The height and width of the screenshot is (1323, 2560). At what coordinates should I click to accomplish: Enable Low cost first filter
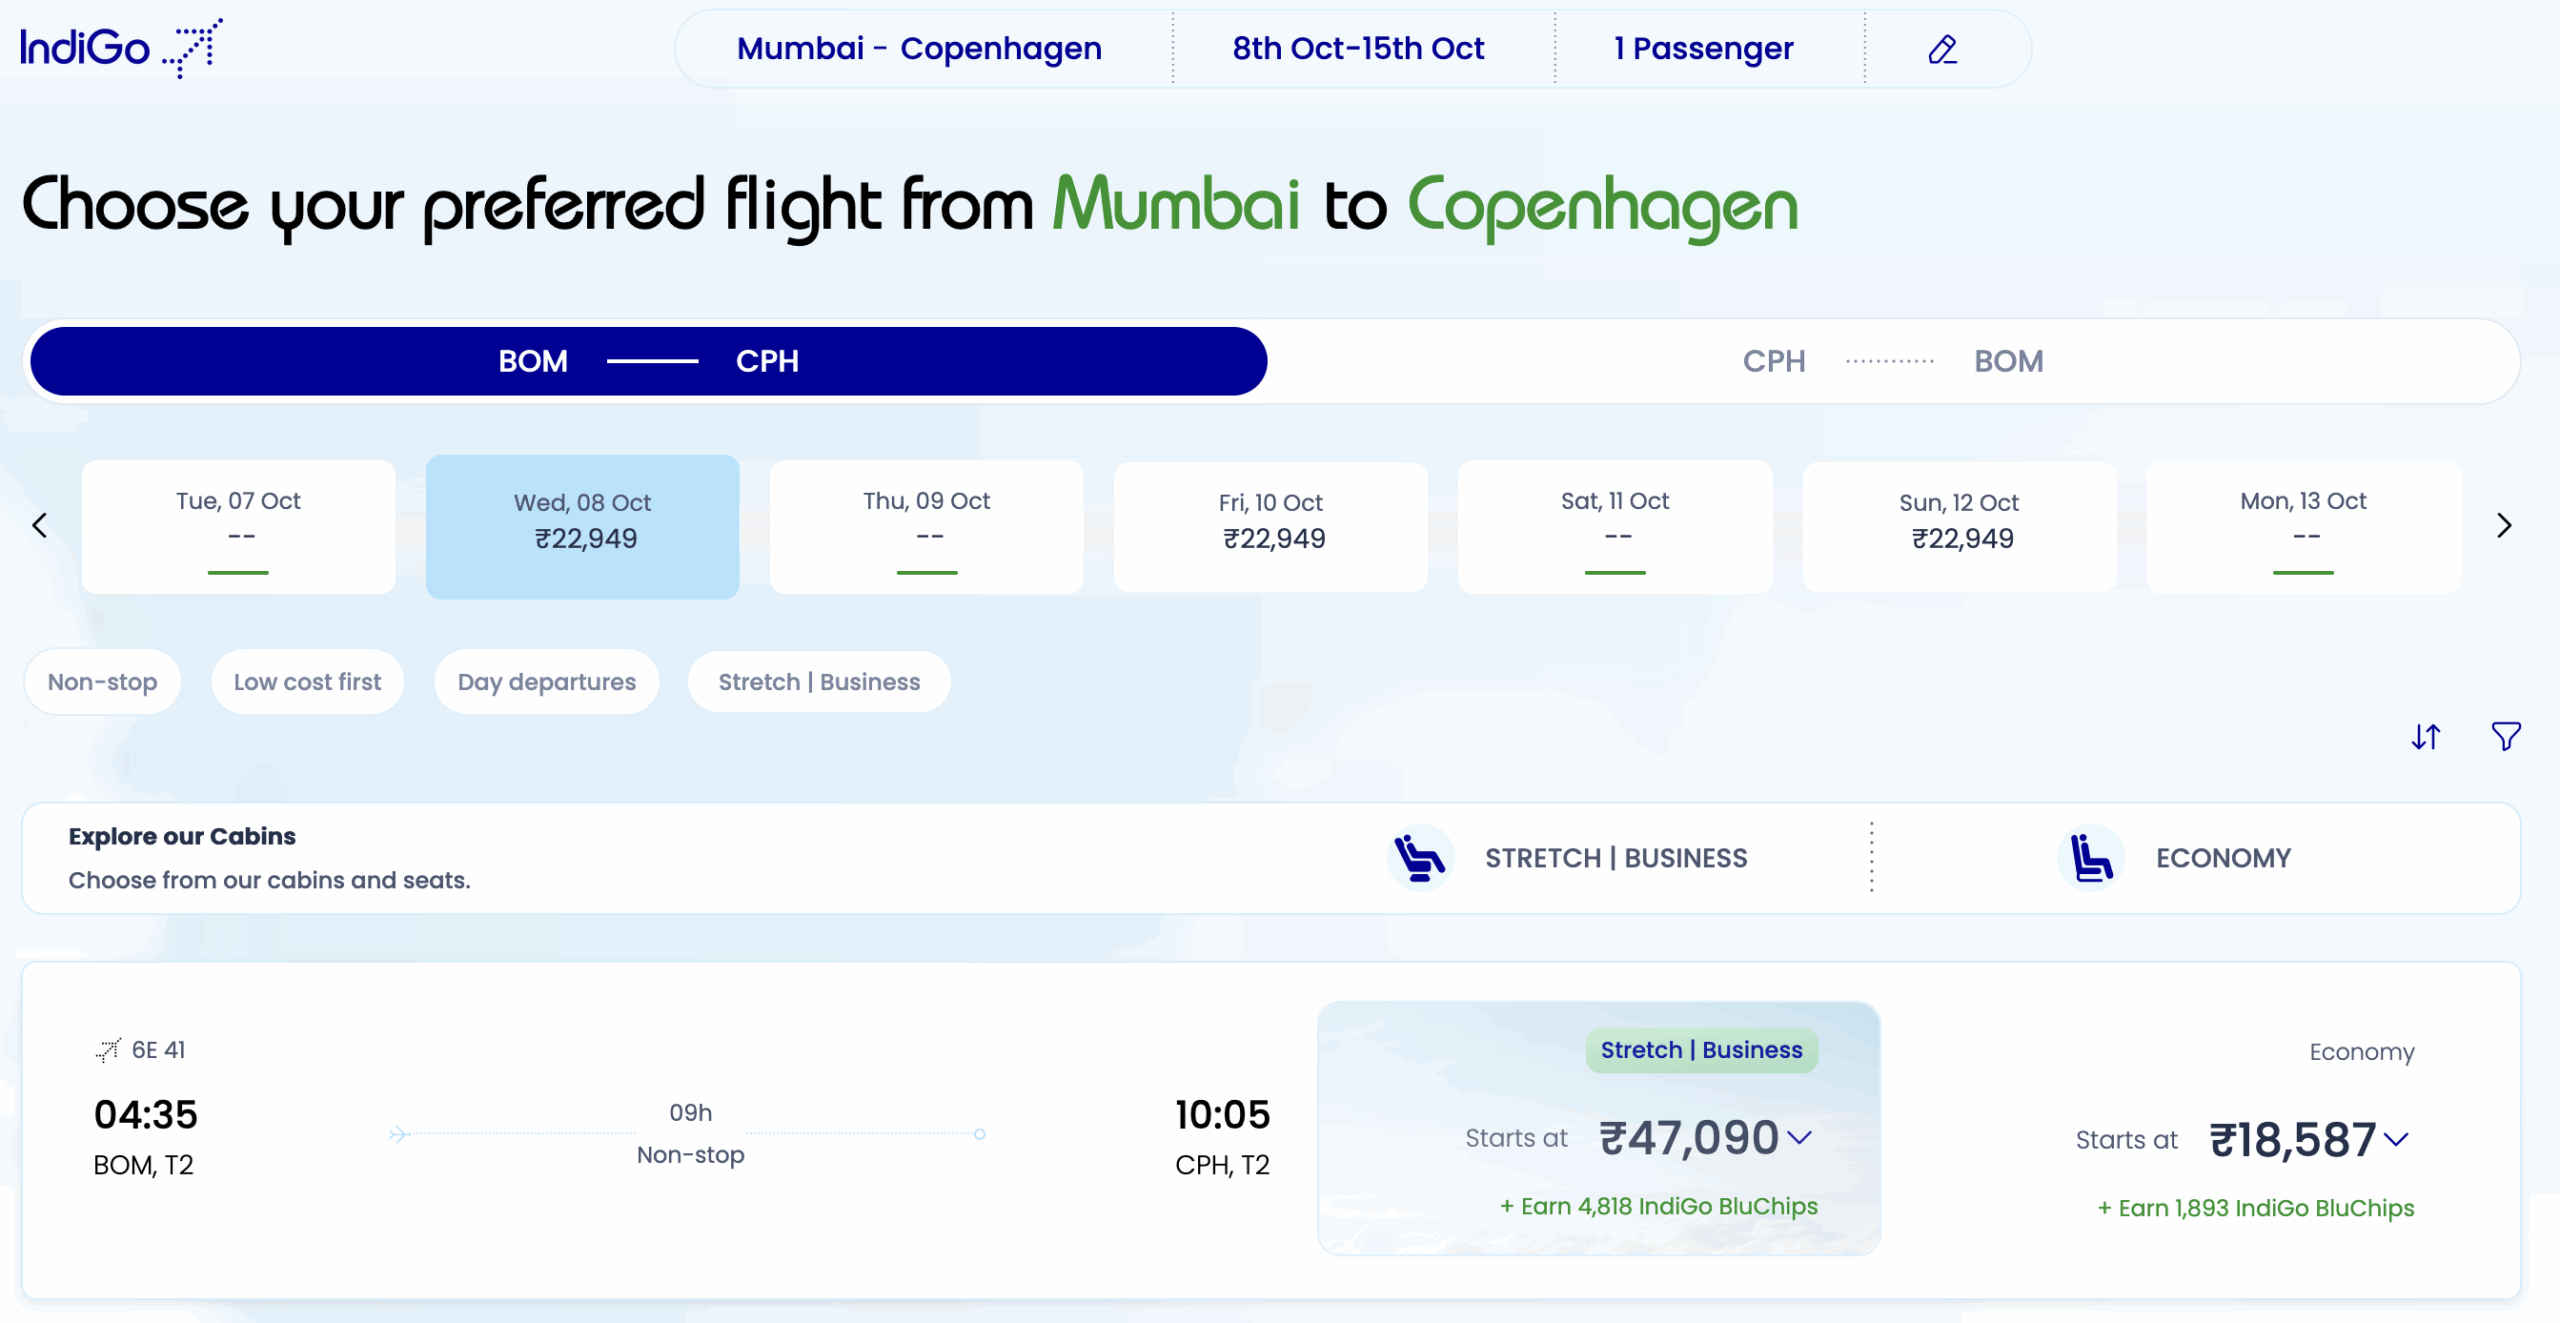(307, 682)
